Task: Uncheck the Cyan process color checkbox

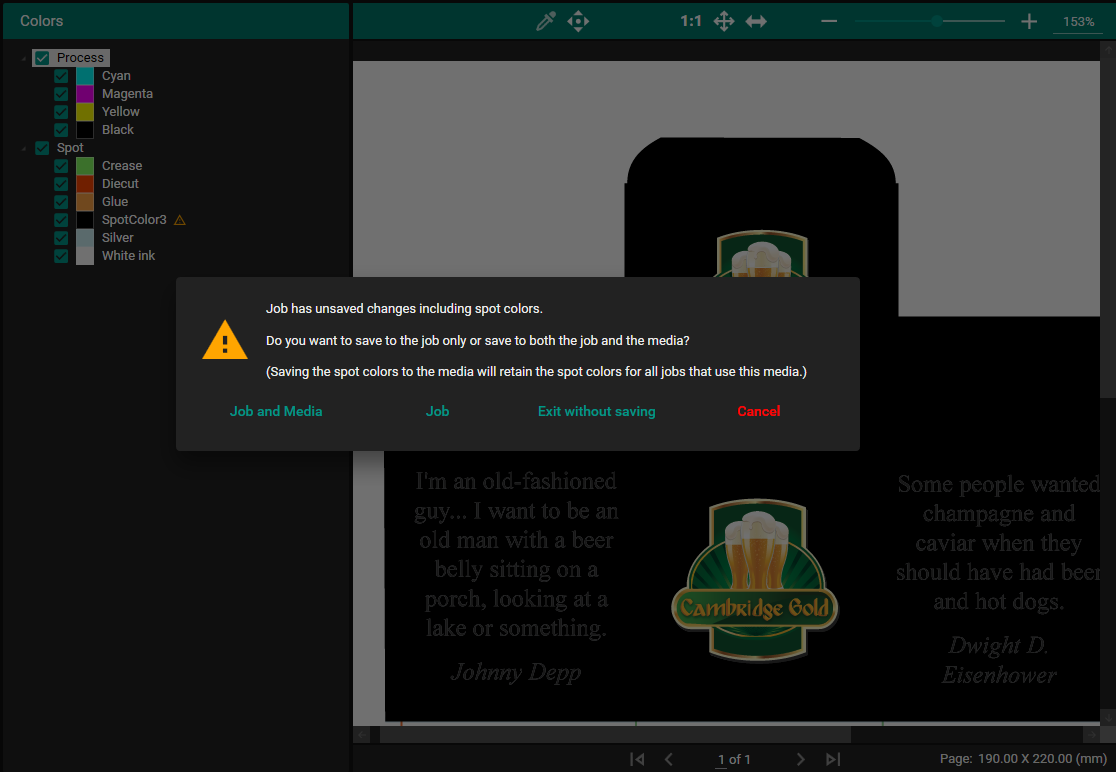Action: (62, 76)
